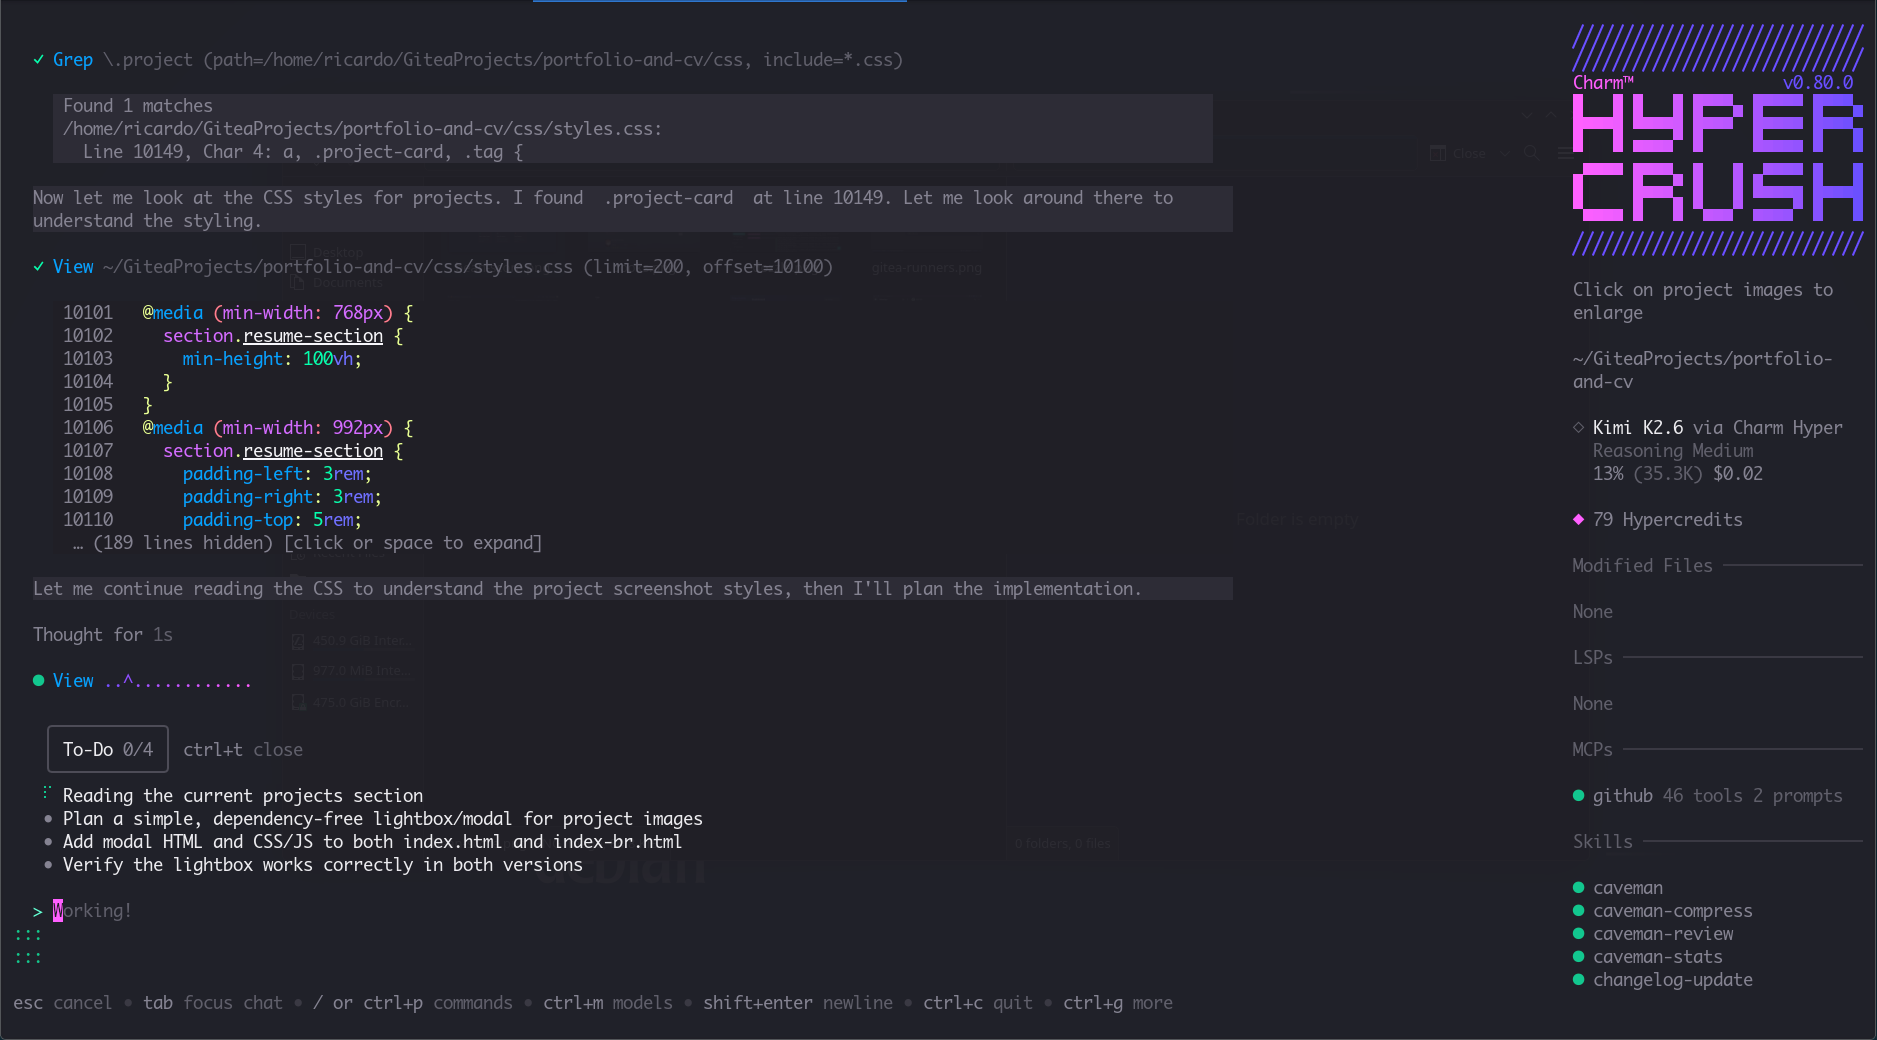Expand the 189 hidden lines in View output
The width and height of the screenshot is (1877, 1040).
[307, 543]
